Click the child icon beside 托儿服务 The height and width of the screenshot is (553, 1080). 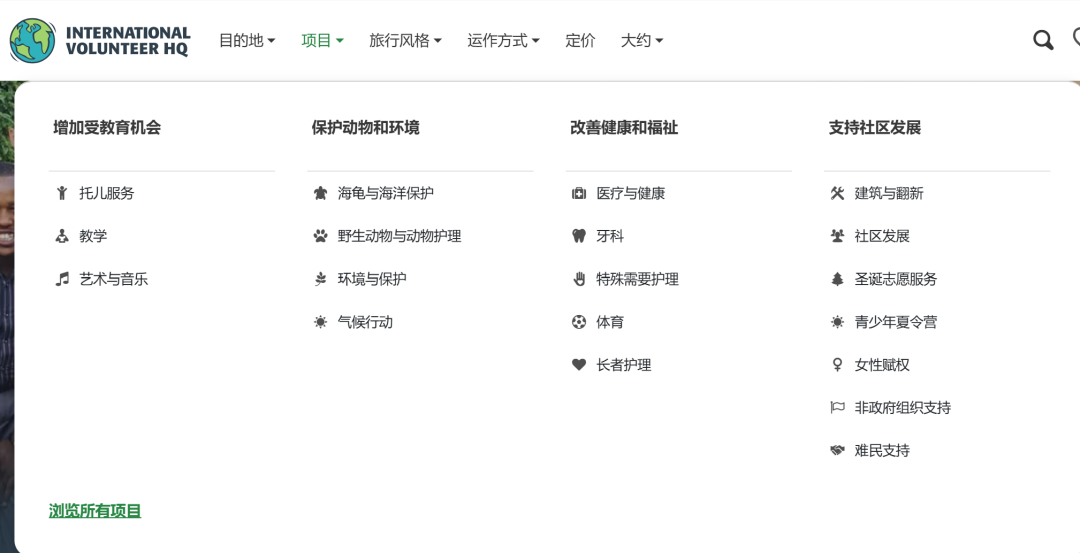click(x=62, y=193)
